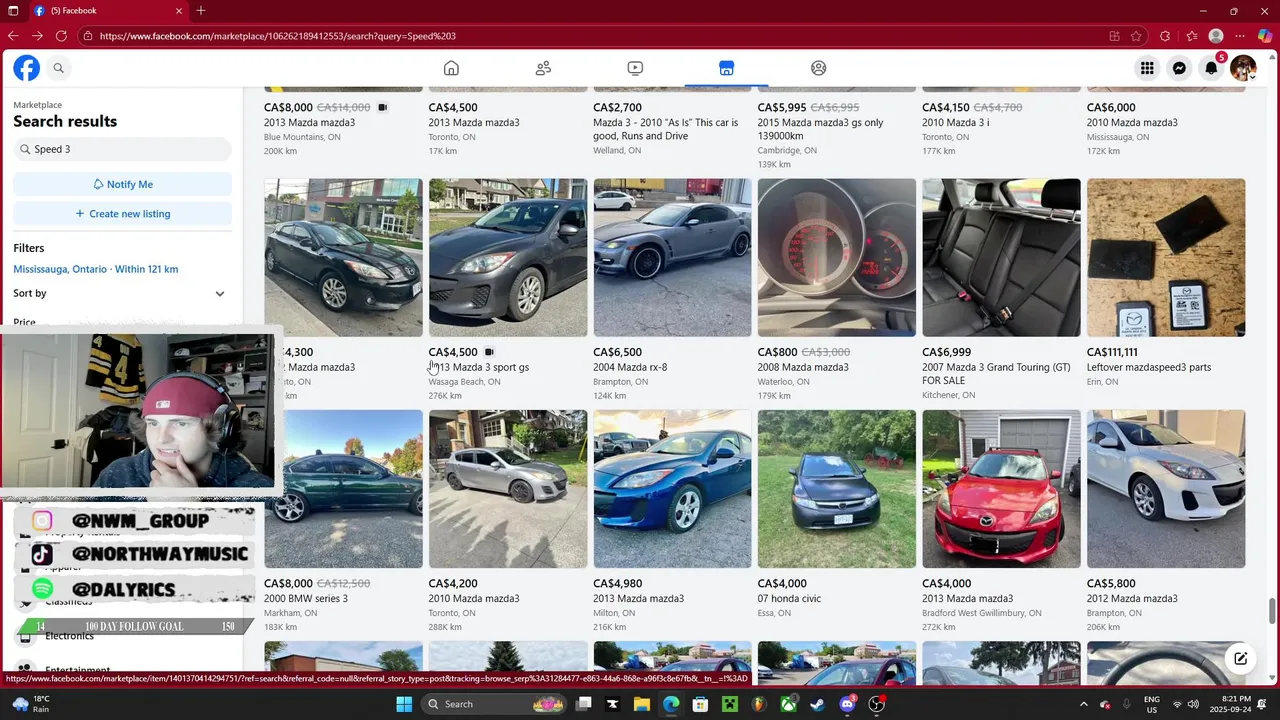Open the Facebook logo home link

coord(26,68)
